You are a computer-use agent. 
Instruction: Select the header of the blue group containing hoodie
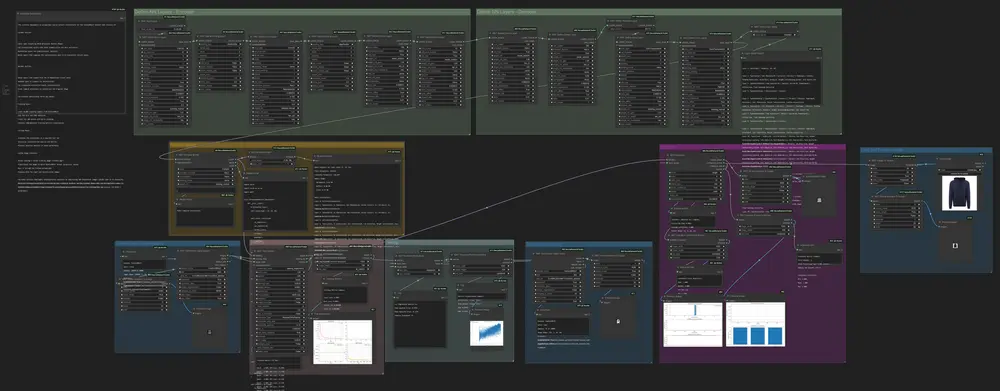[x=926, y=150]
